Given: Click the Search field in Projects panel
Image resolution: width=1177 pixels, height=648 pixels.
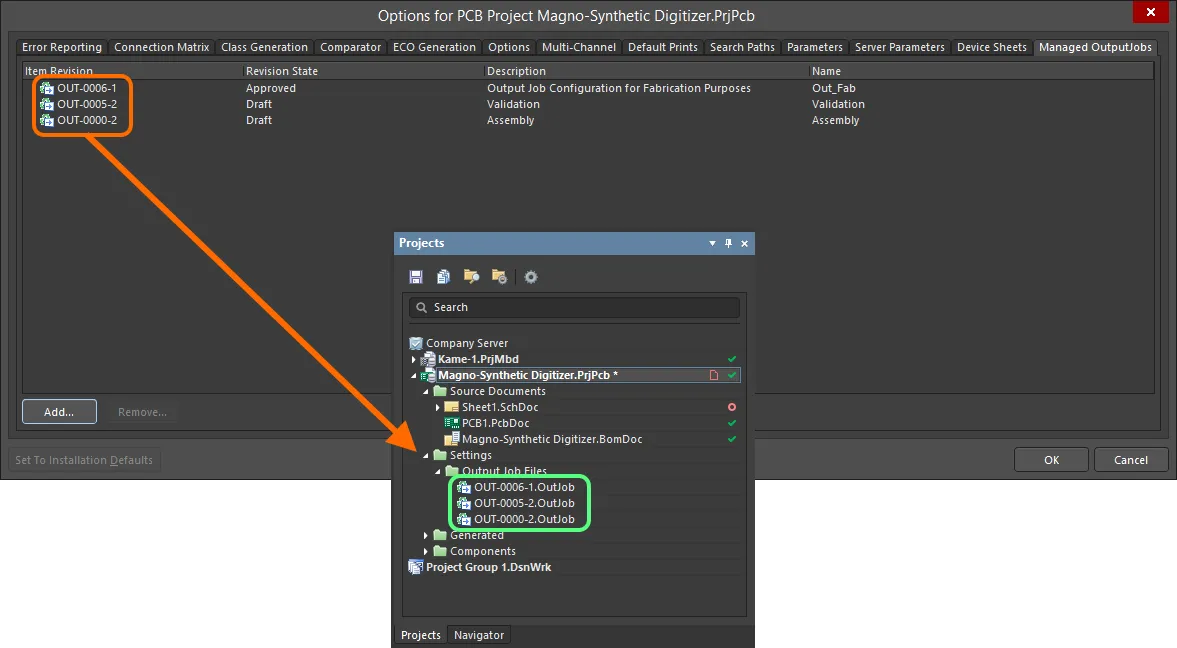Looking at the screenshot, I should (574, 307).
